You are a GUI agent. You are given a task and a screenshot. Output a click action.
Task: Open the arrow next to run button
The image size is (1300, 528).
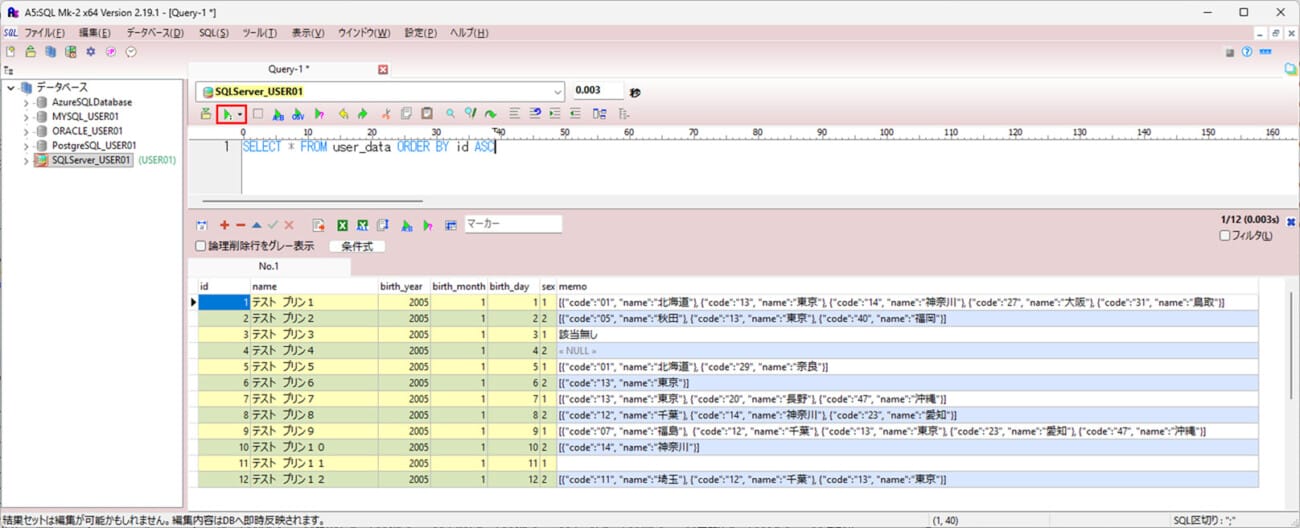pos(240,114)
